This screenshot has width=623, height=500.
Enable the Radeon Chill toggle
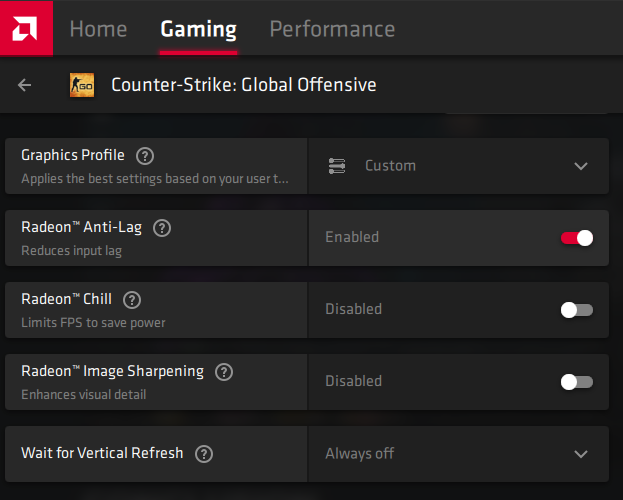pos(577,310)
